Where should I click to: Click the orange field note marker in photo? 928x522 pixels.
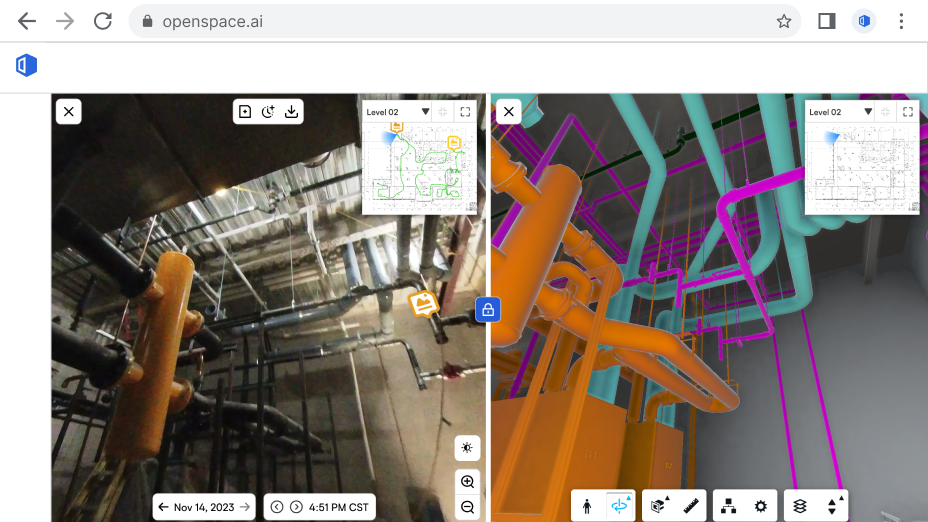tap(425, 303)
